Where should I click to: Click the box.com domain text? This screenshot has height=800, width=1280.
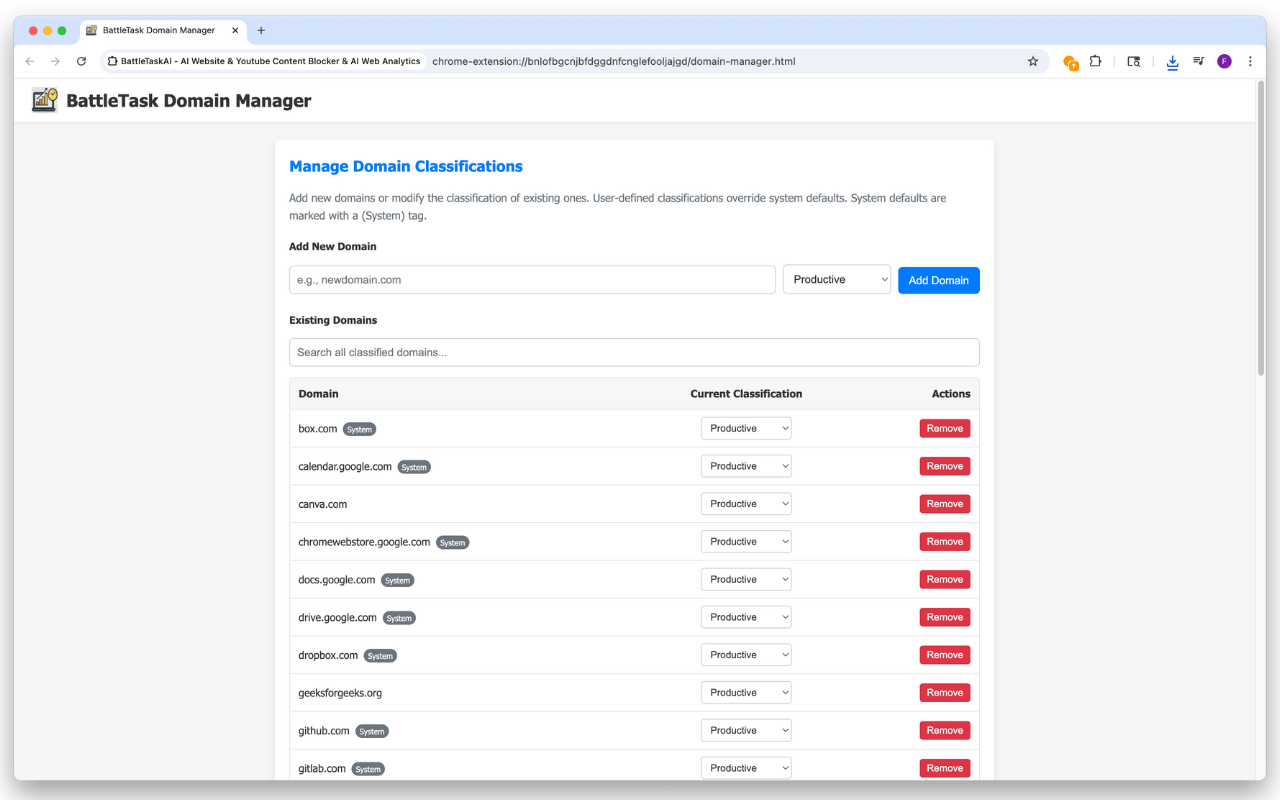tap(318, 428)
